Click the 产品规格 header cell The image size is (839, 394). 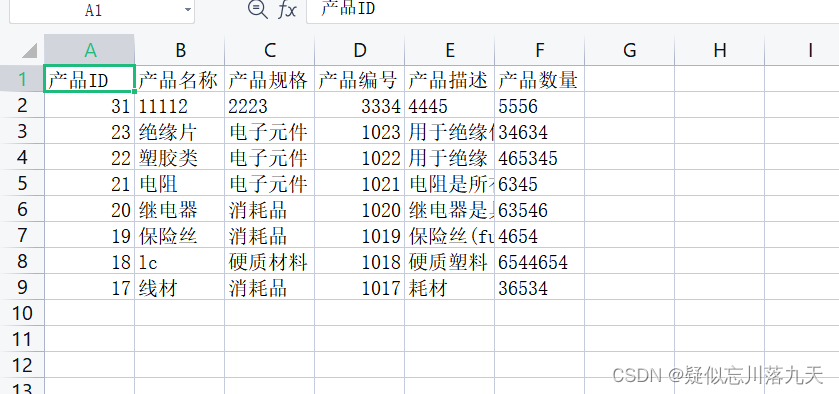(x=270, y=79)
